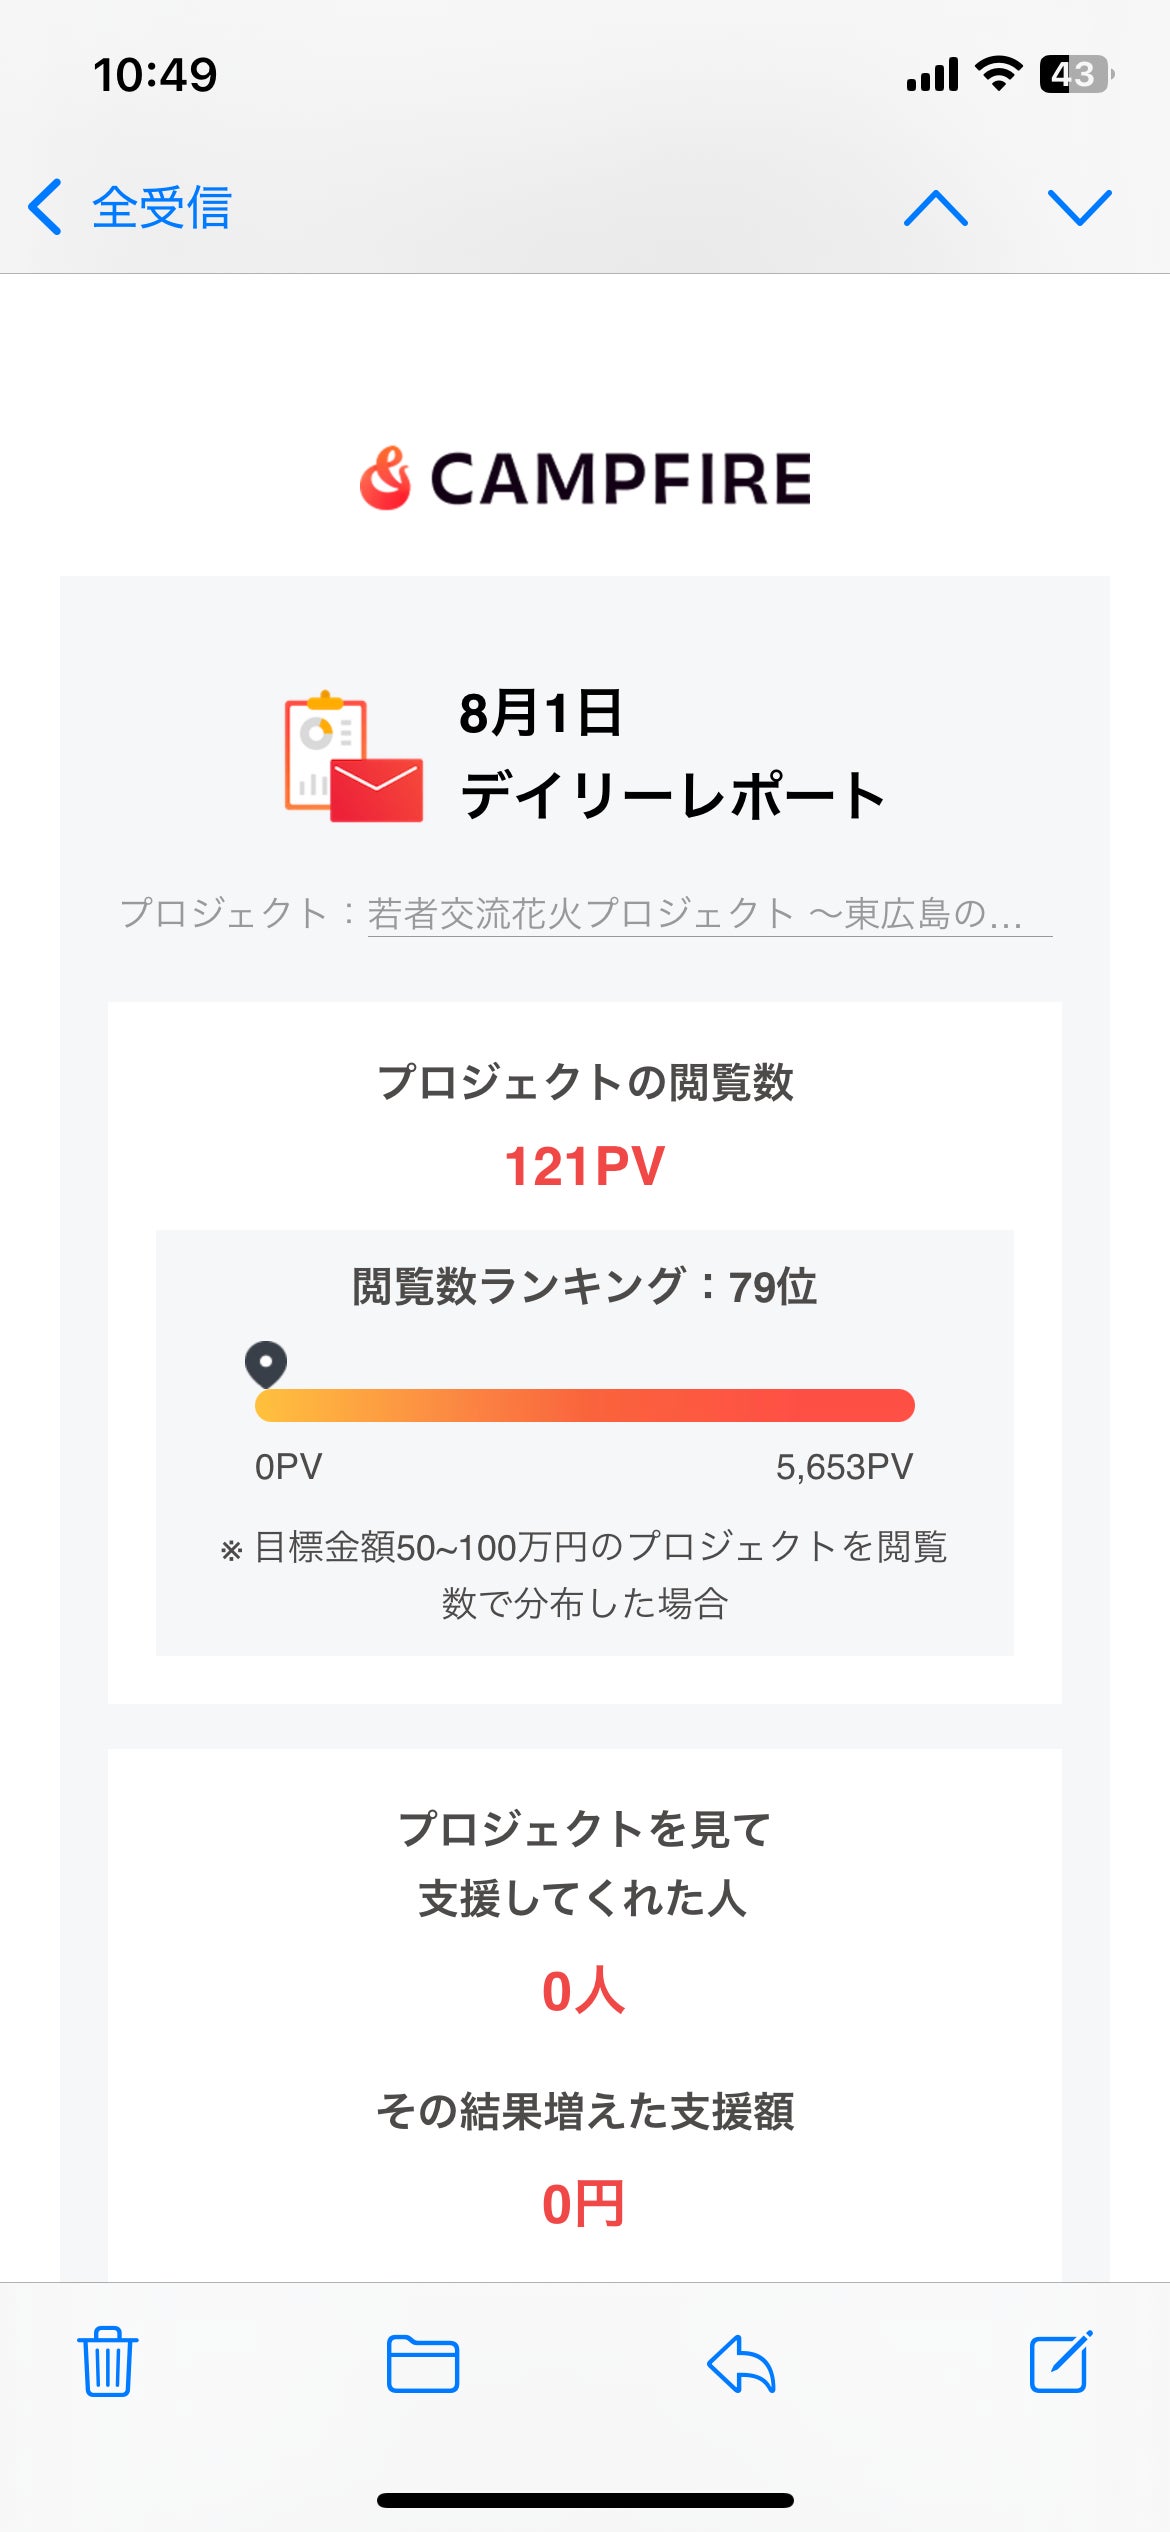This screenshot has height=2532, width=1170.
Task: Go to previous message with up chevron
Action: 935,208
